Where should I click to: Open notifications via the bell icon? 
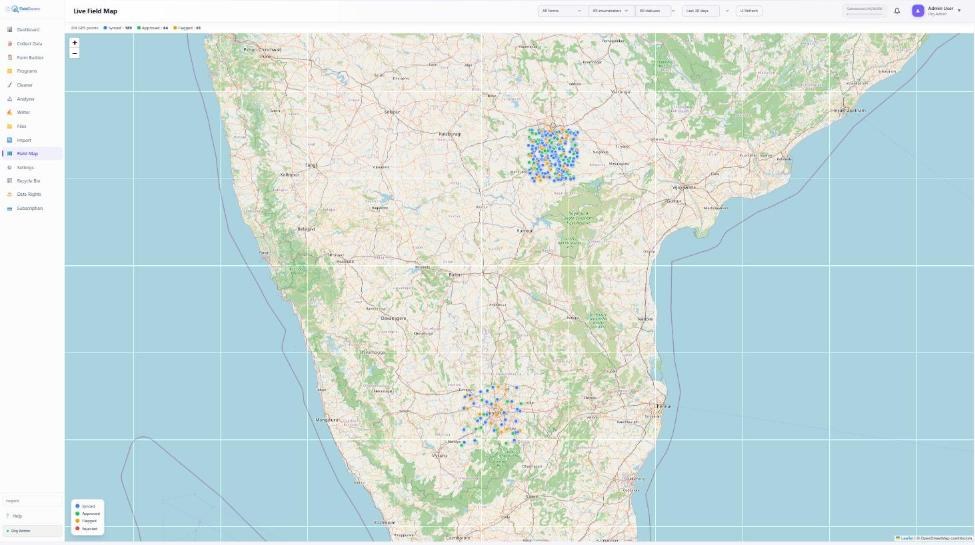[897, 11]
